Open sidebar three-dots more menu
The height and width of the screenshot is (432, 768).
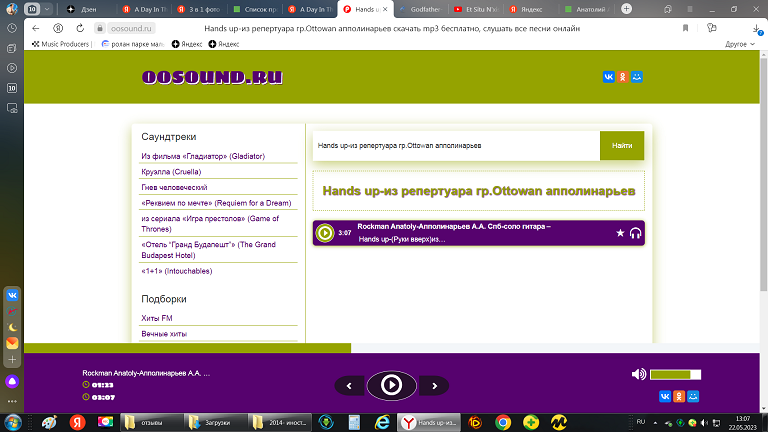pos(12,401)
